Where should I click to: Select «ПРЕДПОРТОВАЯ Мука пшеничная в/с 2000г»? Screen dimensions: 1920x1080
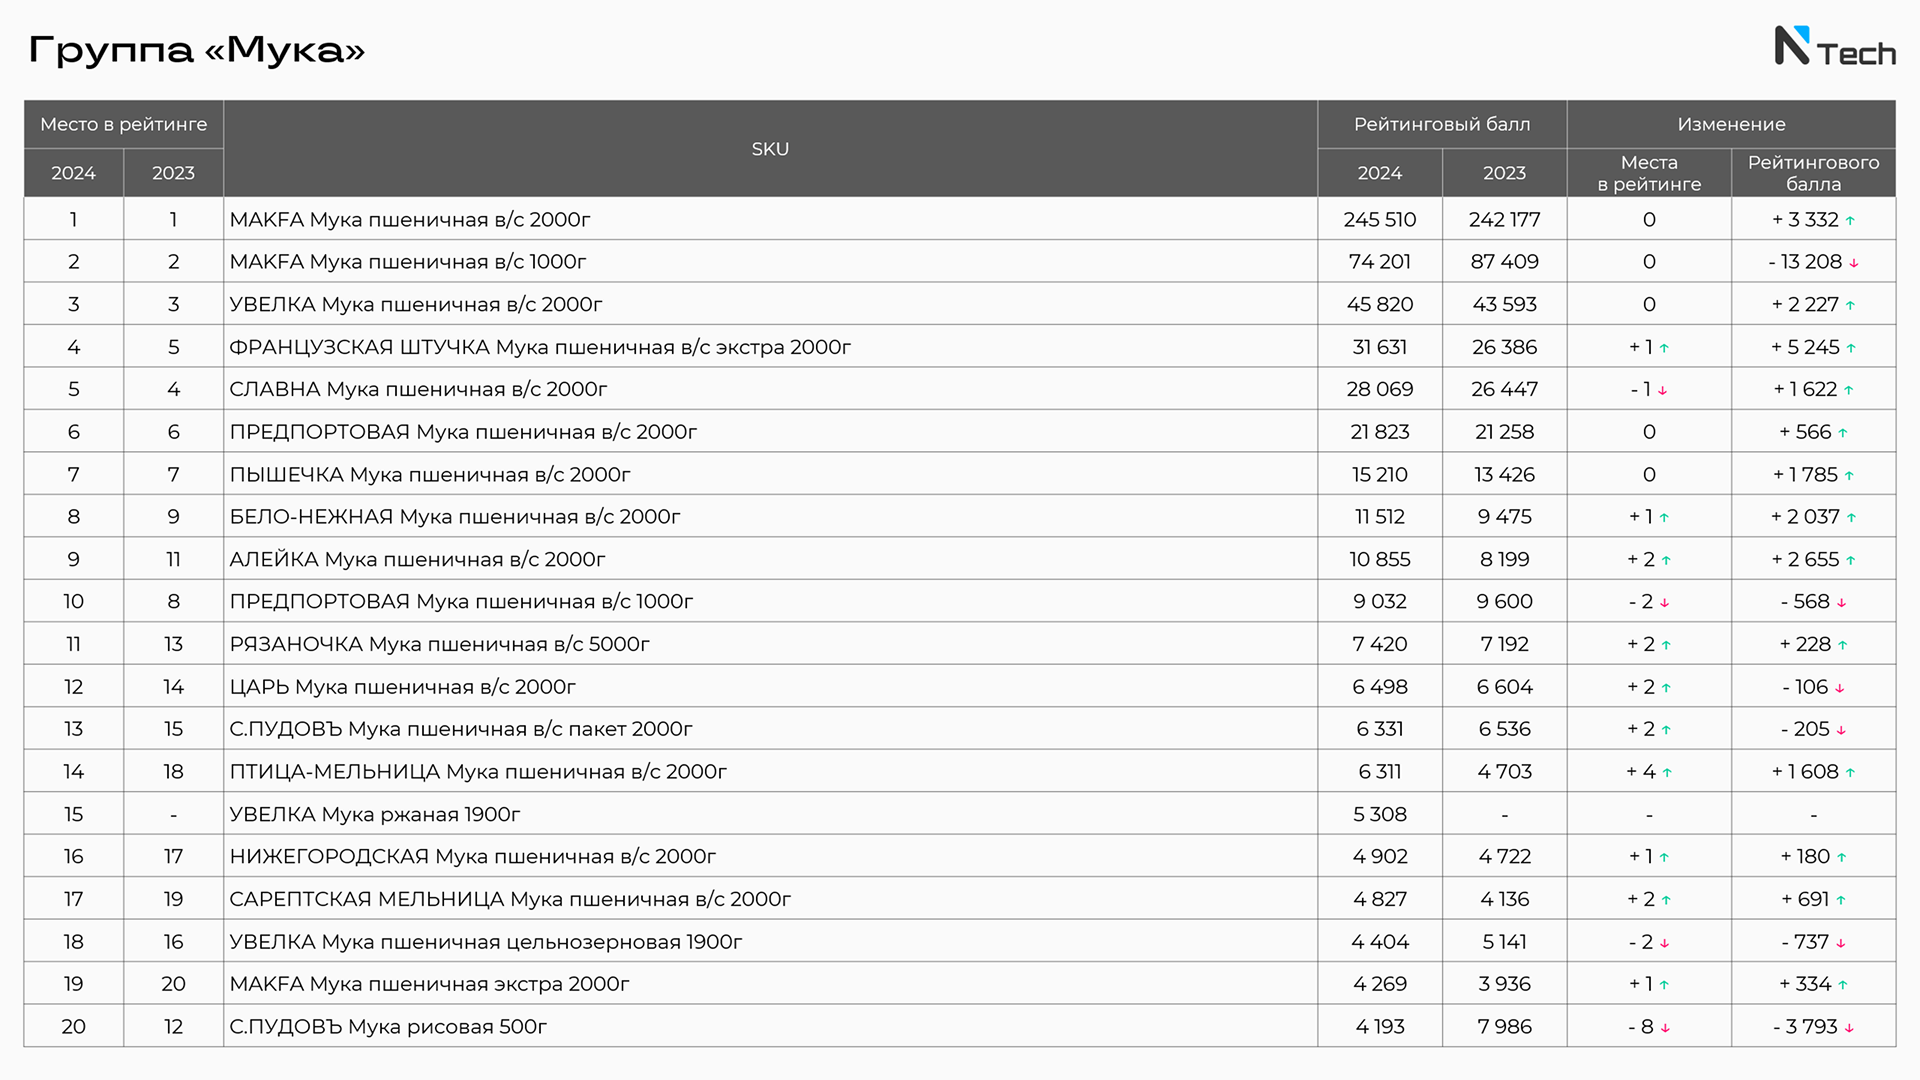point(960,432)
